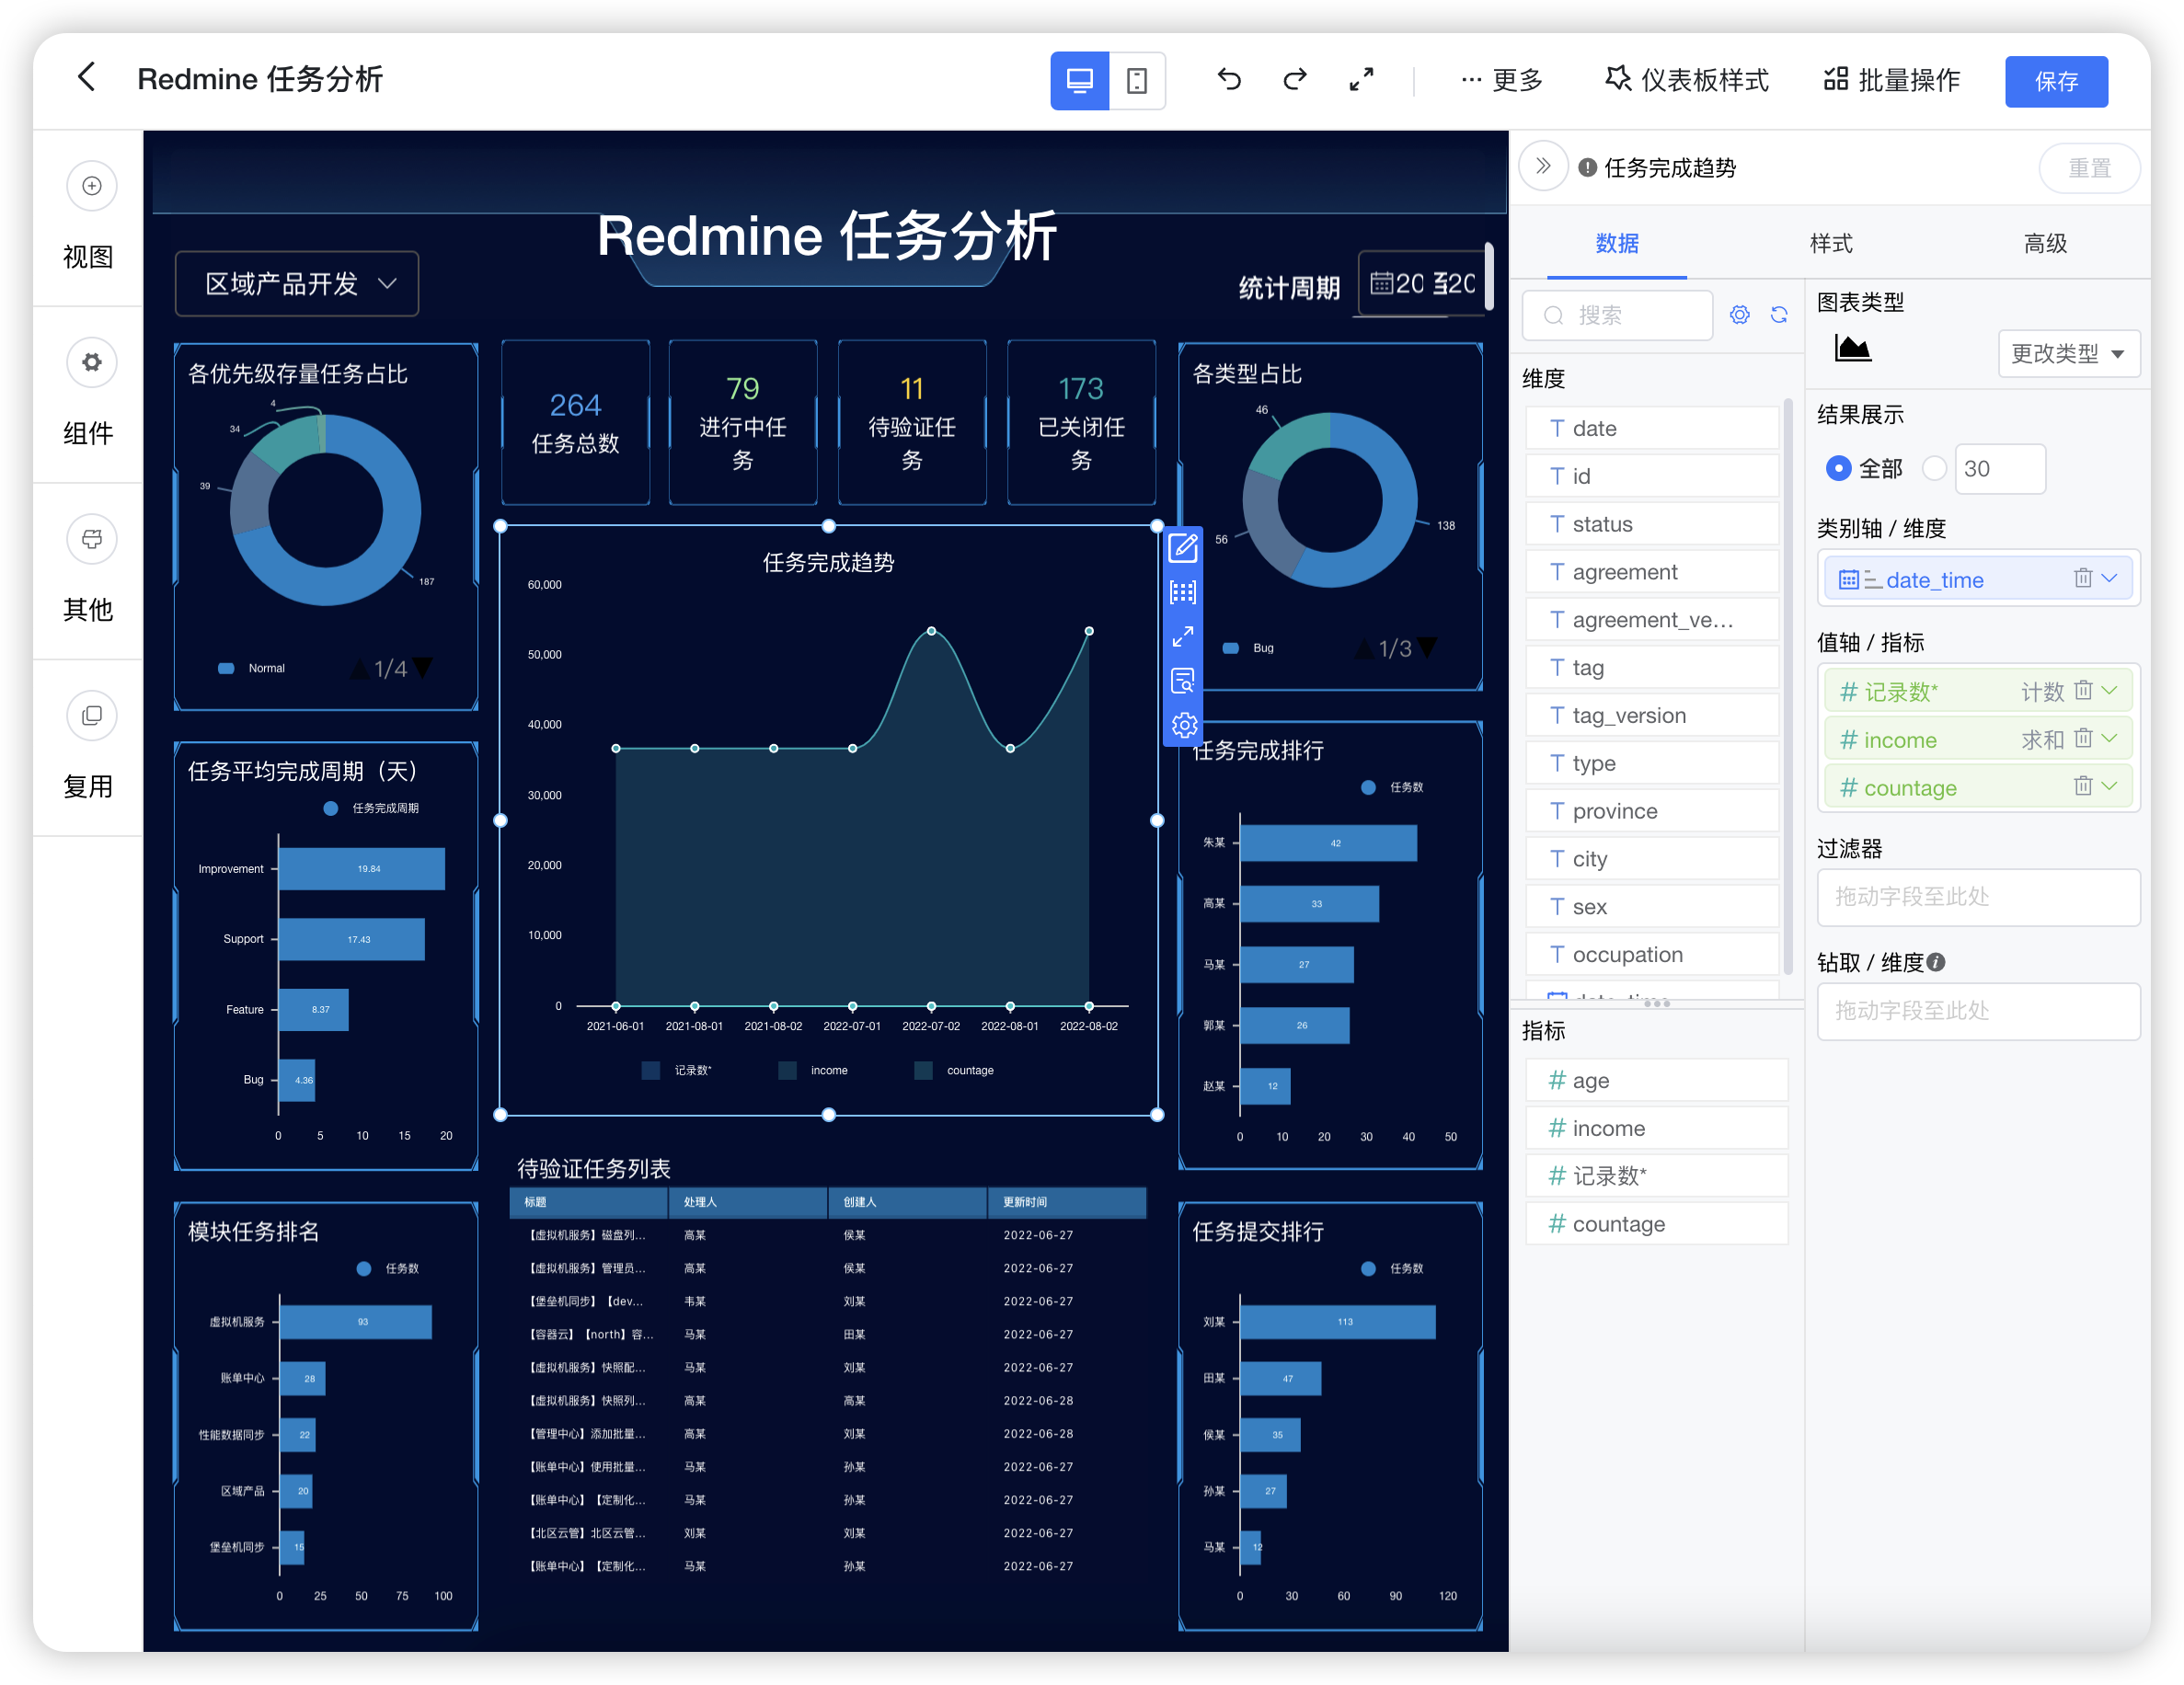Sort table by 更新时间 column header
Image resolution: width=2184 pixels, height=1685 pixels.
[1065, 1202]
